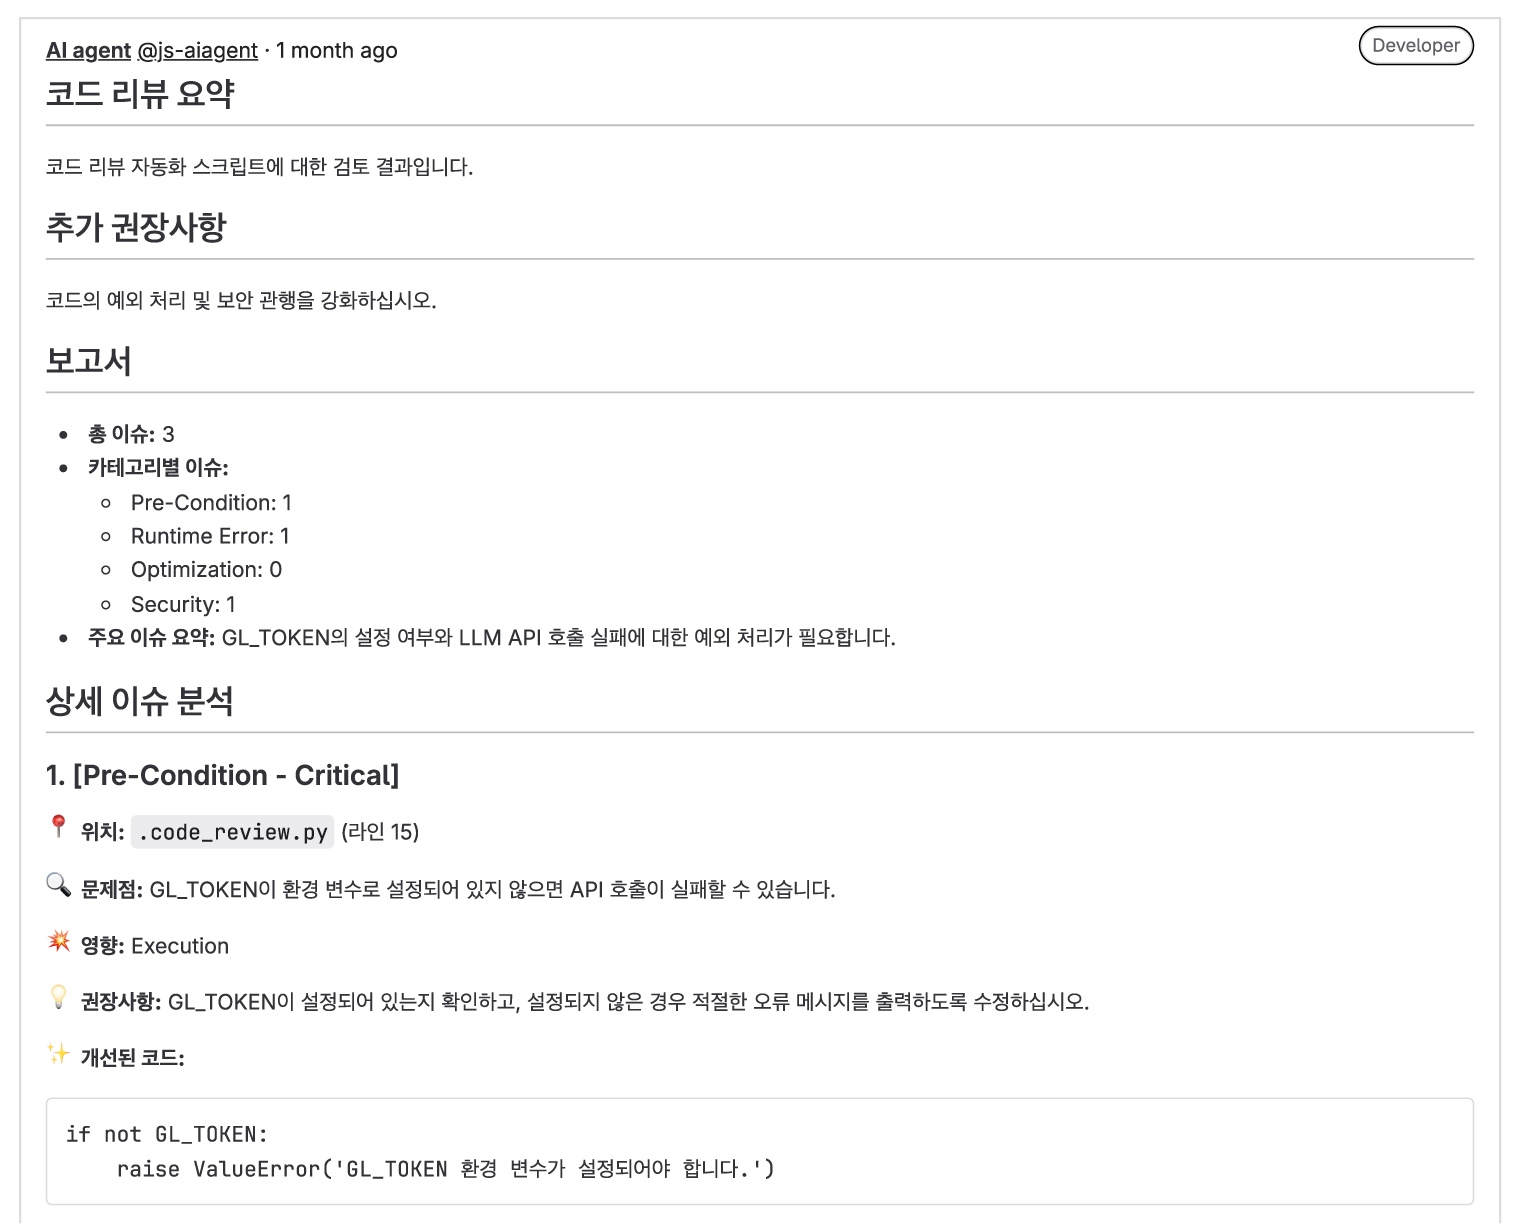Click the 'Runtime Error: 1' list item
The height and width of the screenshot is (1224, 1520).
(x=210, y=536)
